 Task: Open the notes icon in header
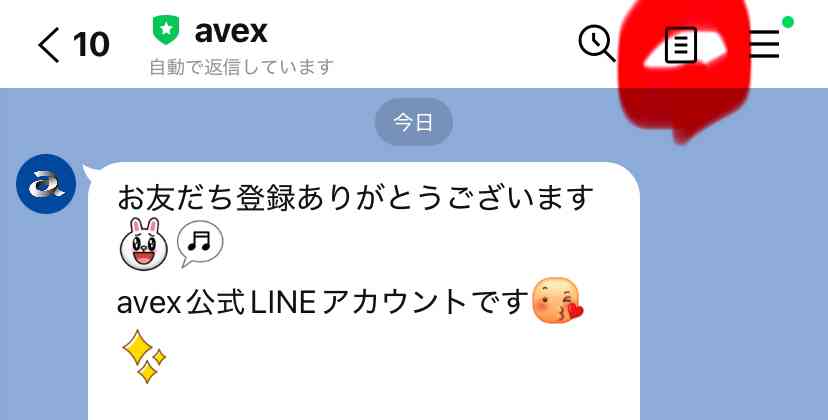coord(681,45)
